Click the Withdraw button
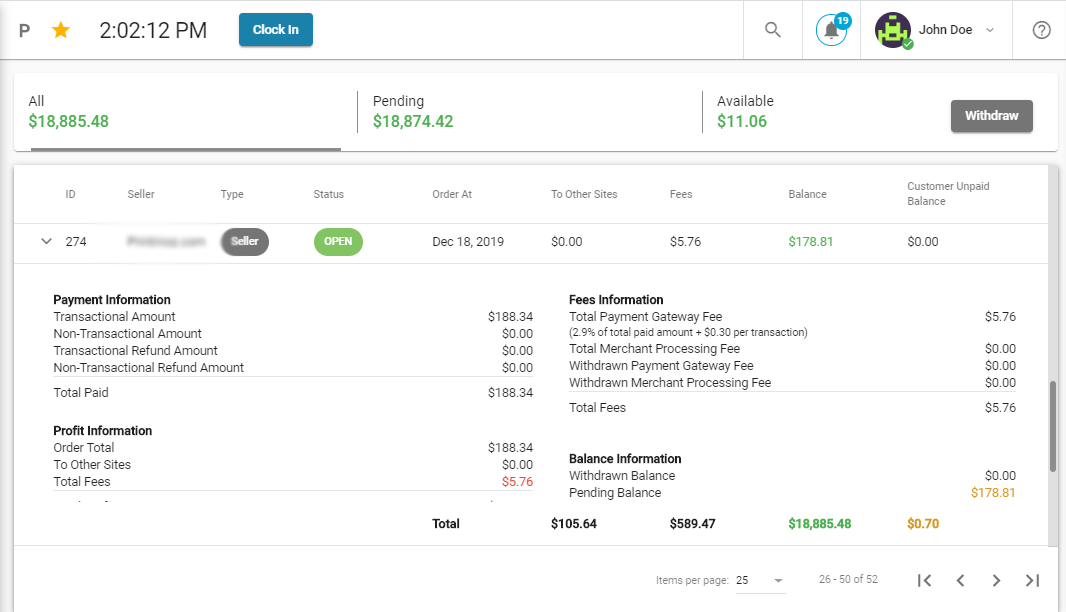Viewport: 1066px width, 612px height. coord(991,116)
